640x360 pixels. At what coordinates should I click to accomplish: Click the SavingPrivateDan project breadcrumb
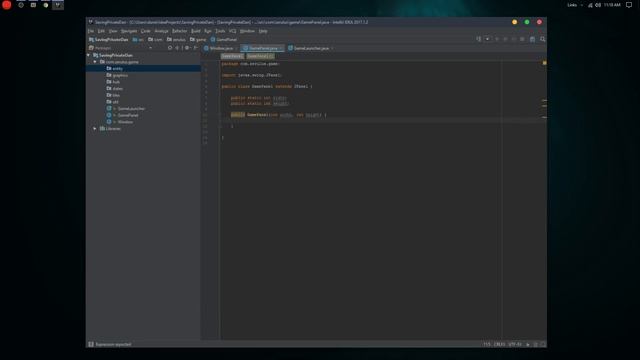click(109, 40)
